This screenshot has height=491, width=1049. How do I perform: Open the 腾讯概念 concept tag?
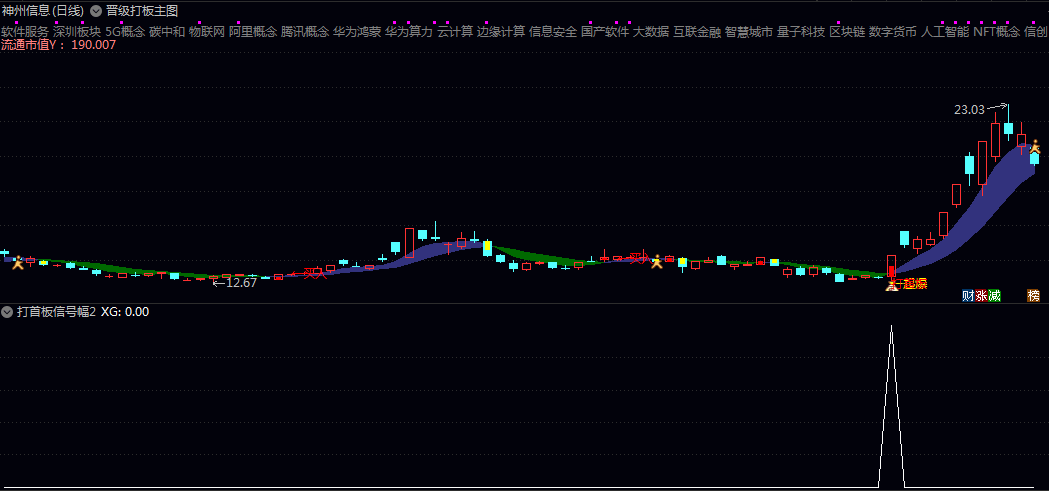pos(305,31)
